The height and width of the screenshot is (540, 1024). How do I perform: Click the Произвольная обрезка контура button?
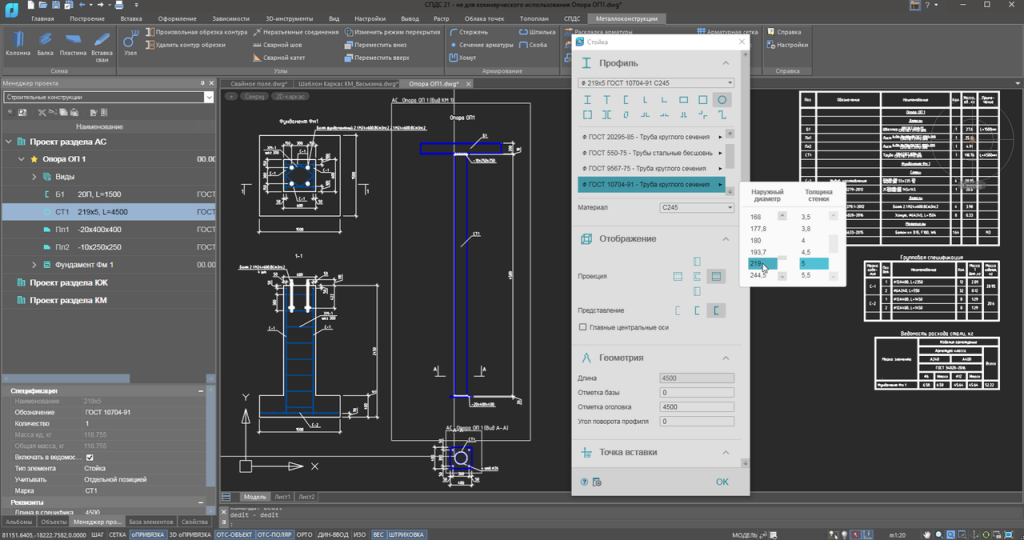pyautogui.click(x=196, y=32)
